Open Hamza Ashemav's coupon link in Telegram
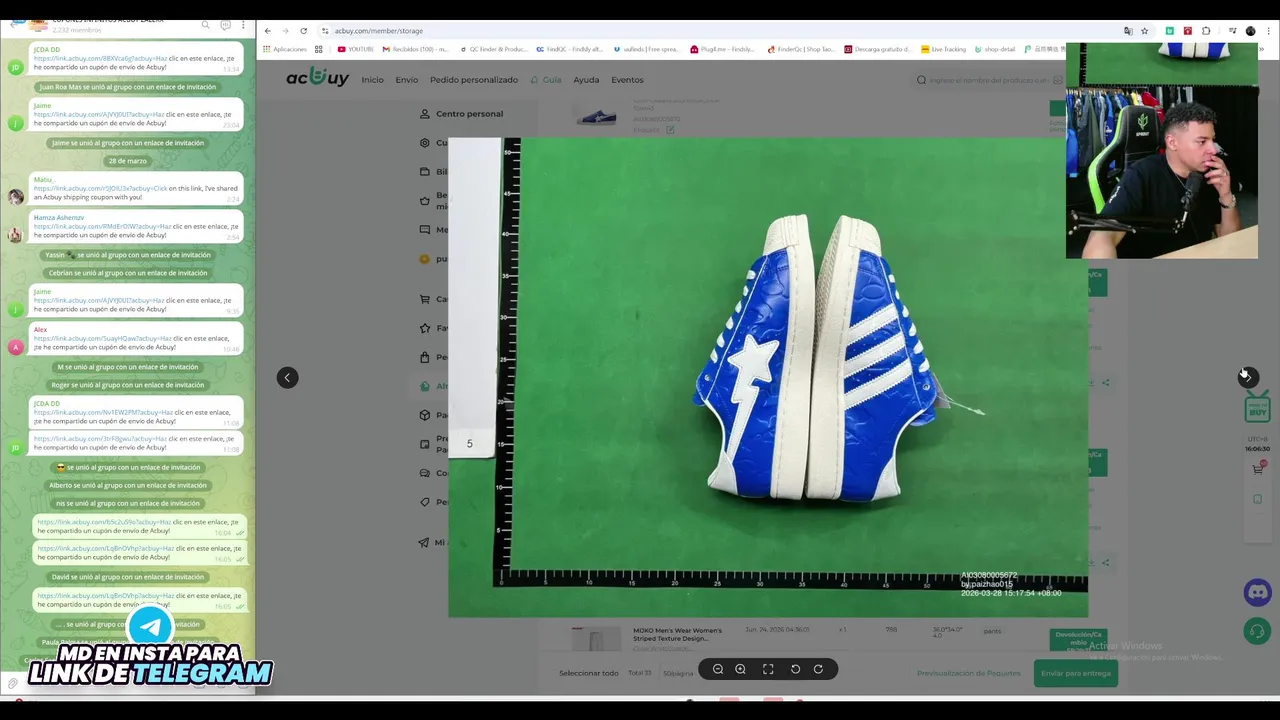The image size is (1280, 720). pos(102,226)
